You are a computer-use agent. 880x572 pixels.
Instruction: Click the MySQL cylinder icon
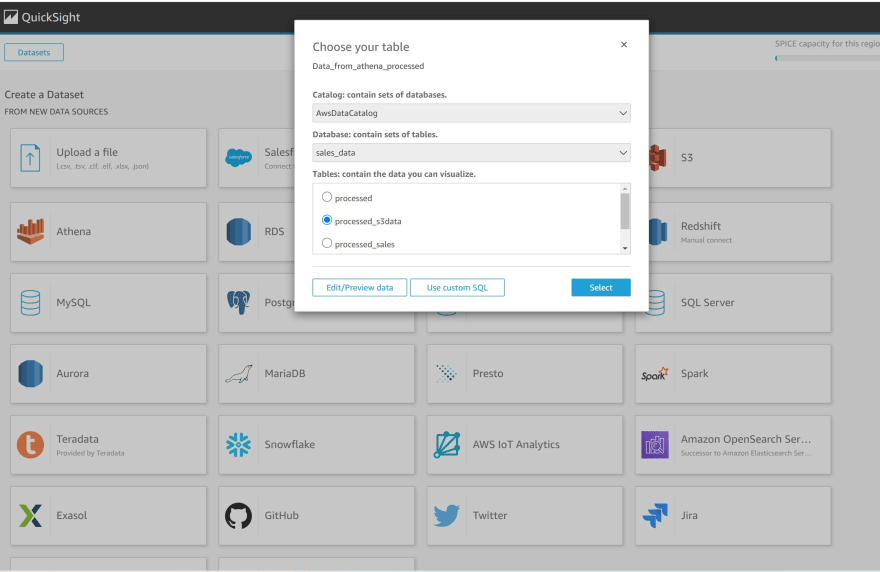coord(30,303)
